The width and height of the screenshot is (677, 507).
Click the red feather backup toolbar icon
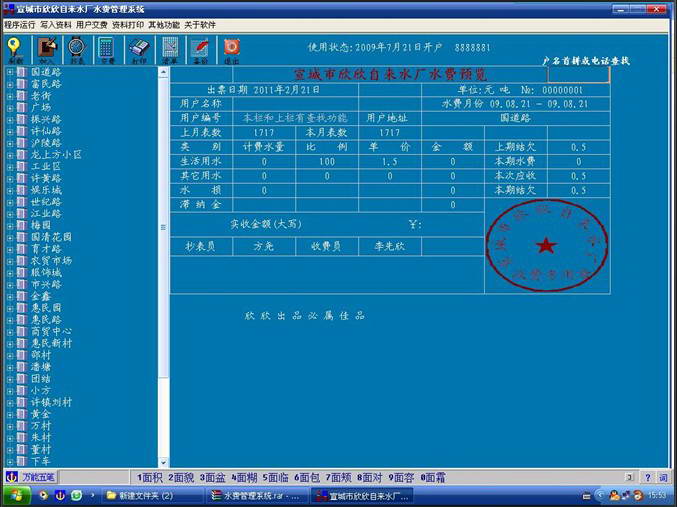(200, 48)
